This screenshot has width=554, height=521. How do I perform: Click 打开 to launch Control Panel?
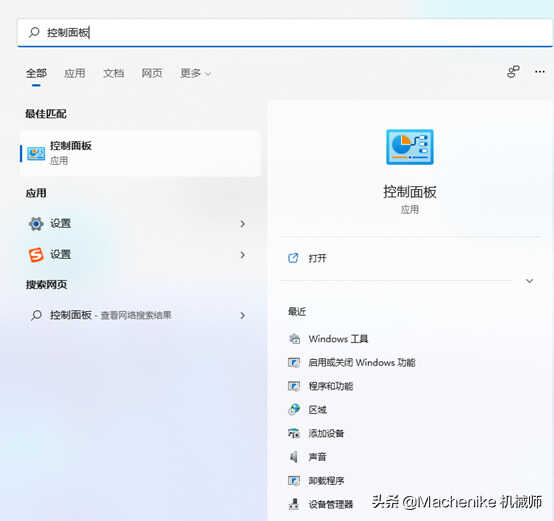coord(317,258)
